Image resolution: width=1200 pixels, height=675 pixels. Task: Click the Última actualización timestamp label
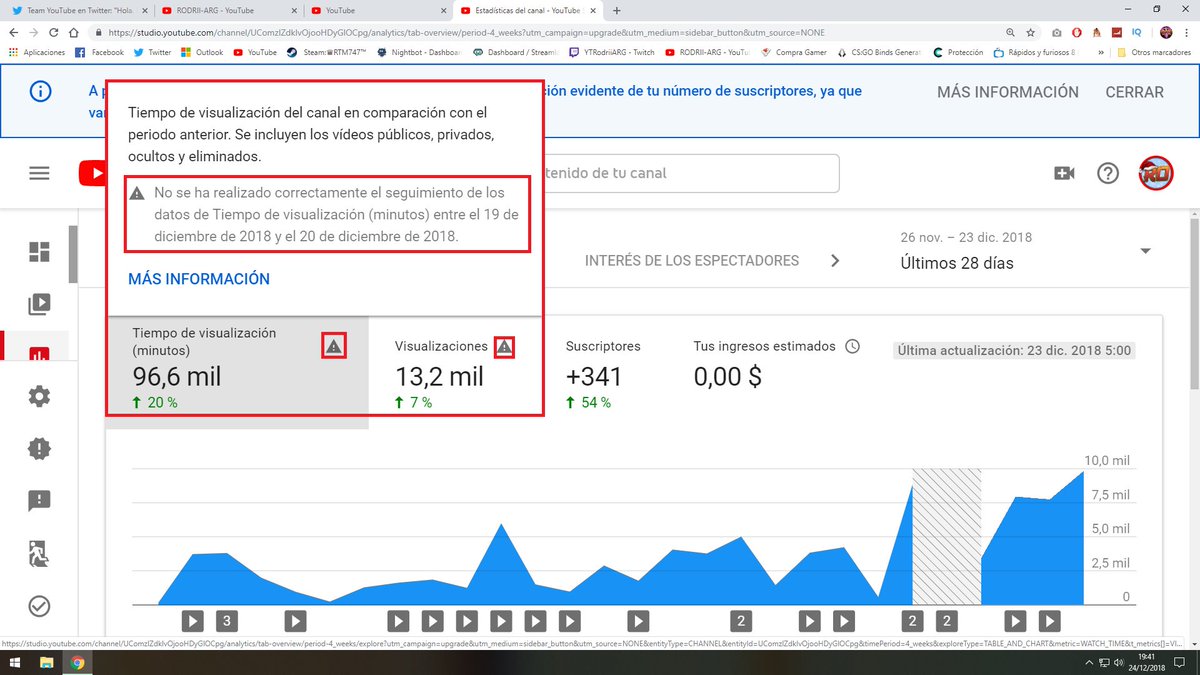point(1014,351)
